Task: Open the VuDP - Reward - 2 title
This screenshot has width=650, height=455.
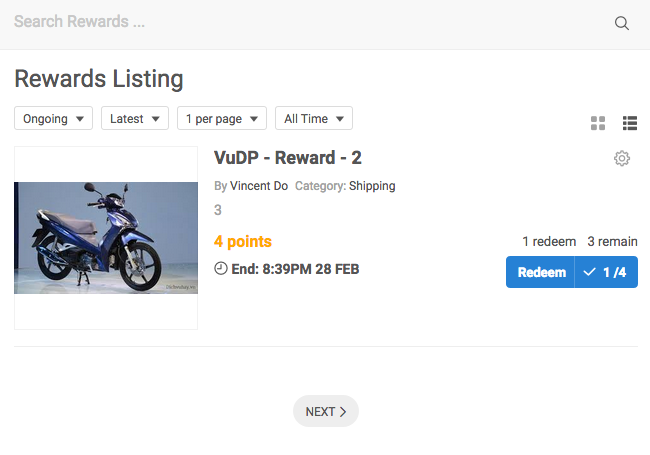Action: 288,158
